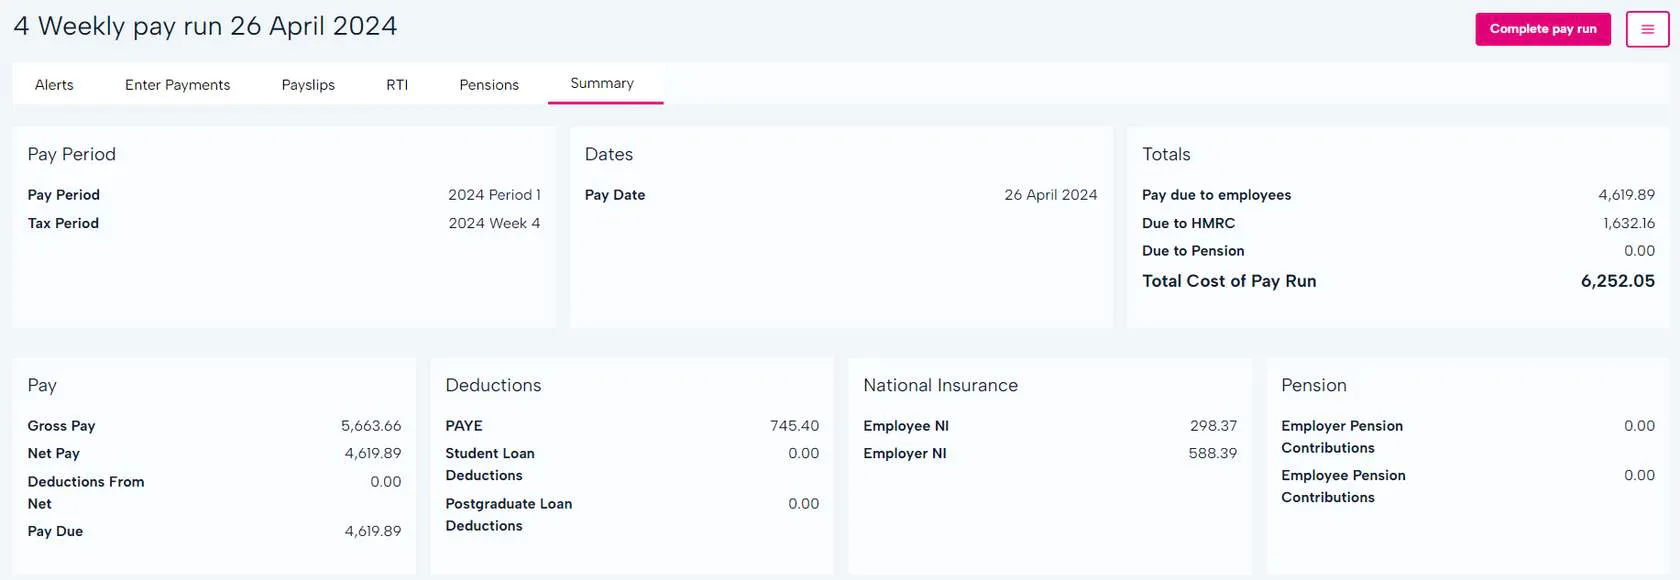Select the Summary tab
The width and height of the screenshot is (1680, 580).
[x=602, y=83]
